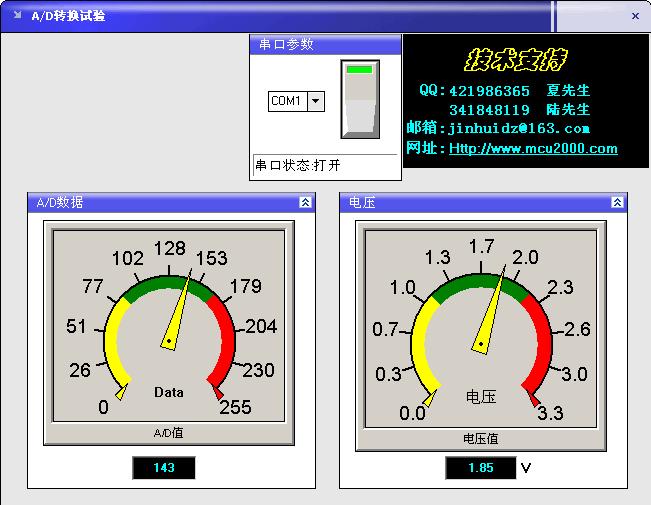Click the yellow min marker at 0

(122, 392)
